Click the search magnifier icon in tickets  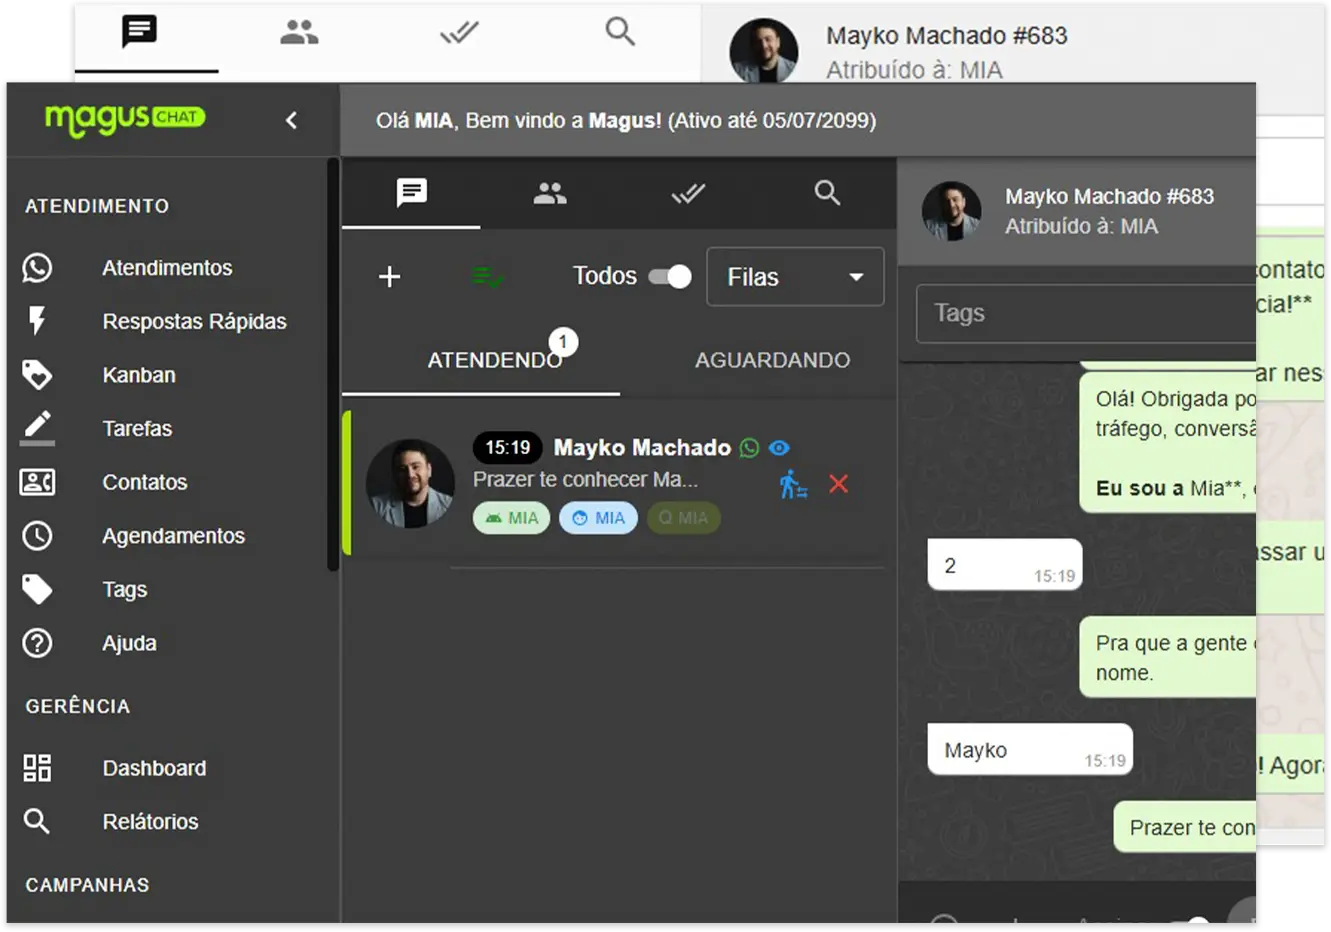[x=827, y=193]
